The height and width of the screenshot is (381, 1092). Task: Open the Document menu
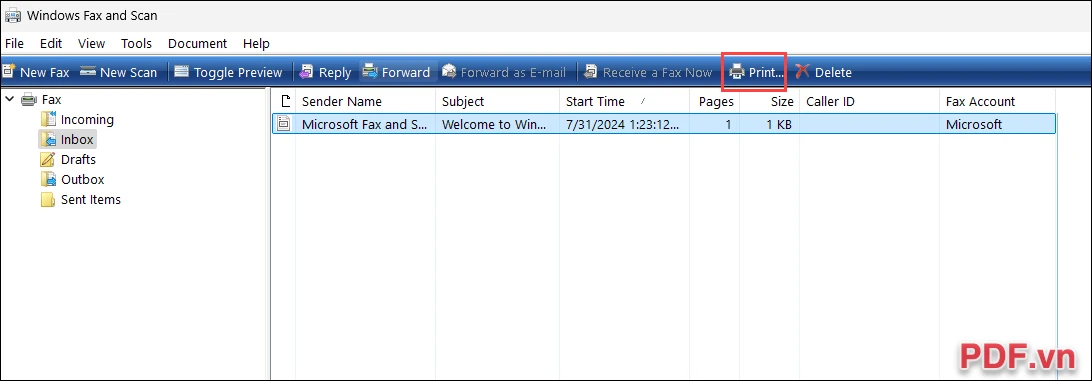click(x=198, y=43)
